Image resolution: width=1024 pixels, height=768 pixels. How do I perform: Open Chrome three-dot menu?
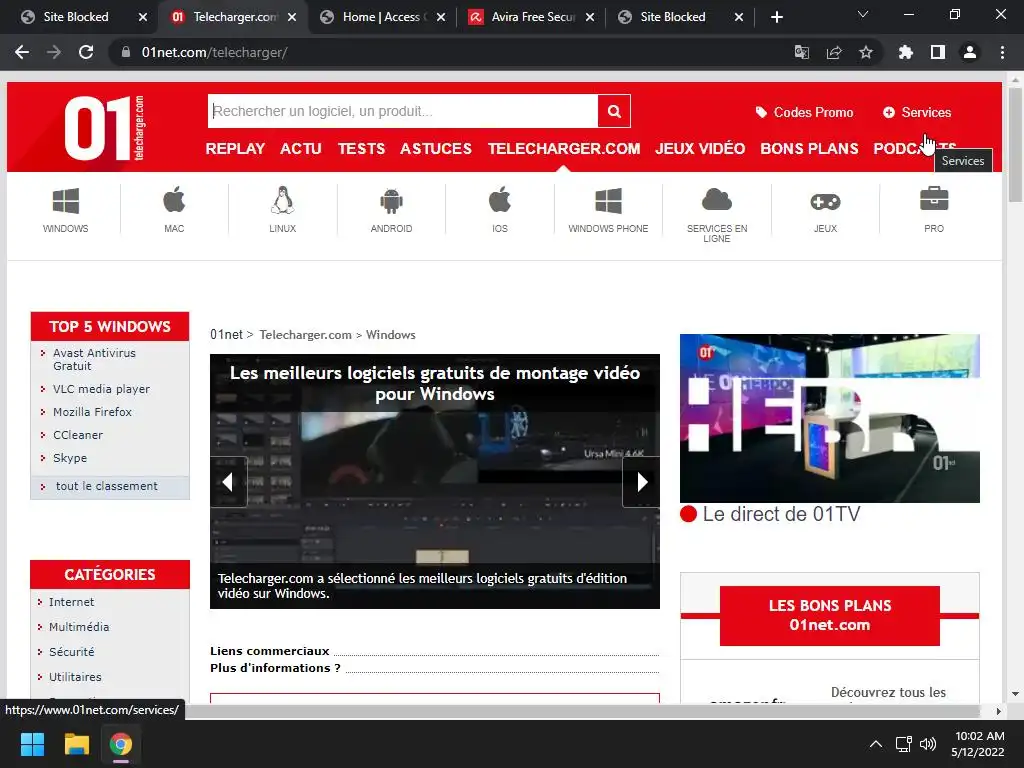click(1002, 52)
